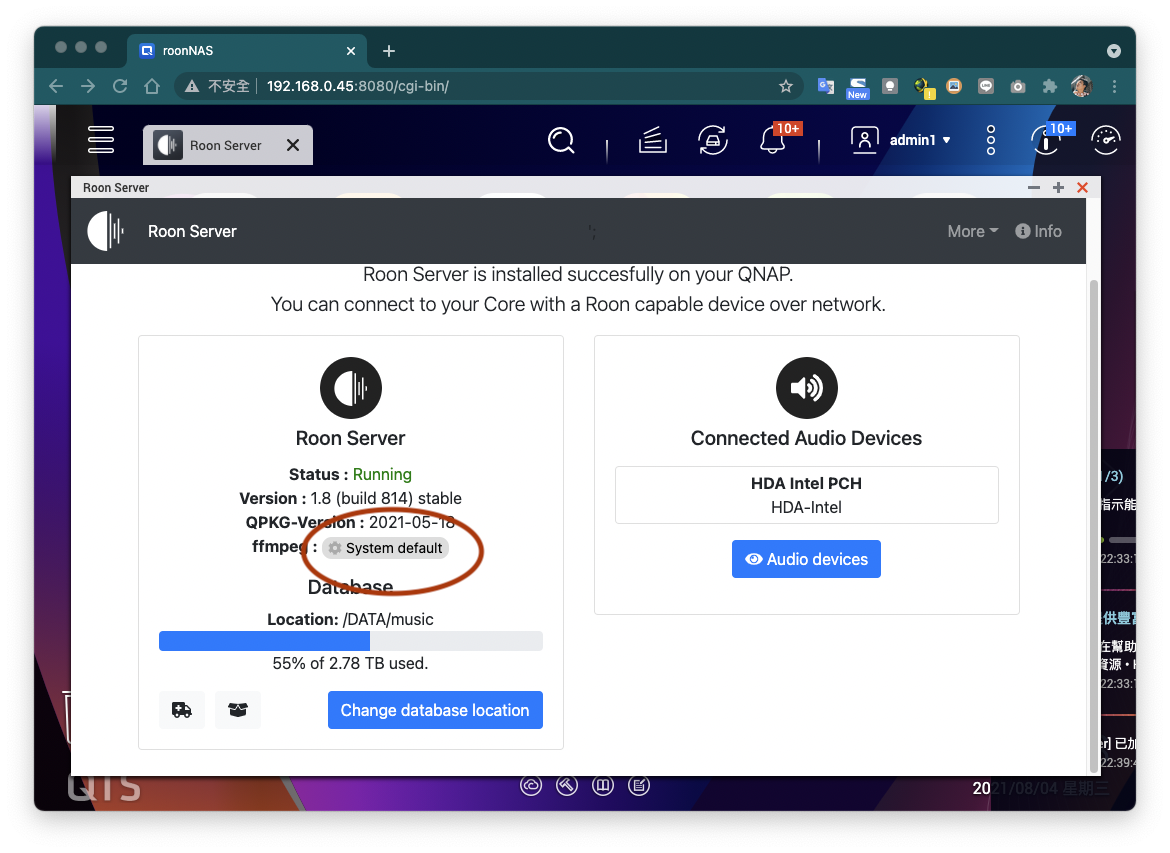This screenshot has width=1170, height=853.
Task: Minimize the Roon Server window
Action: (x=1033, y=187)
